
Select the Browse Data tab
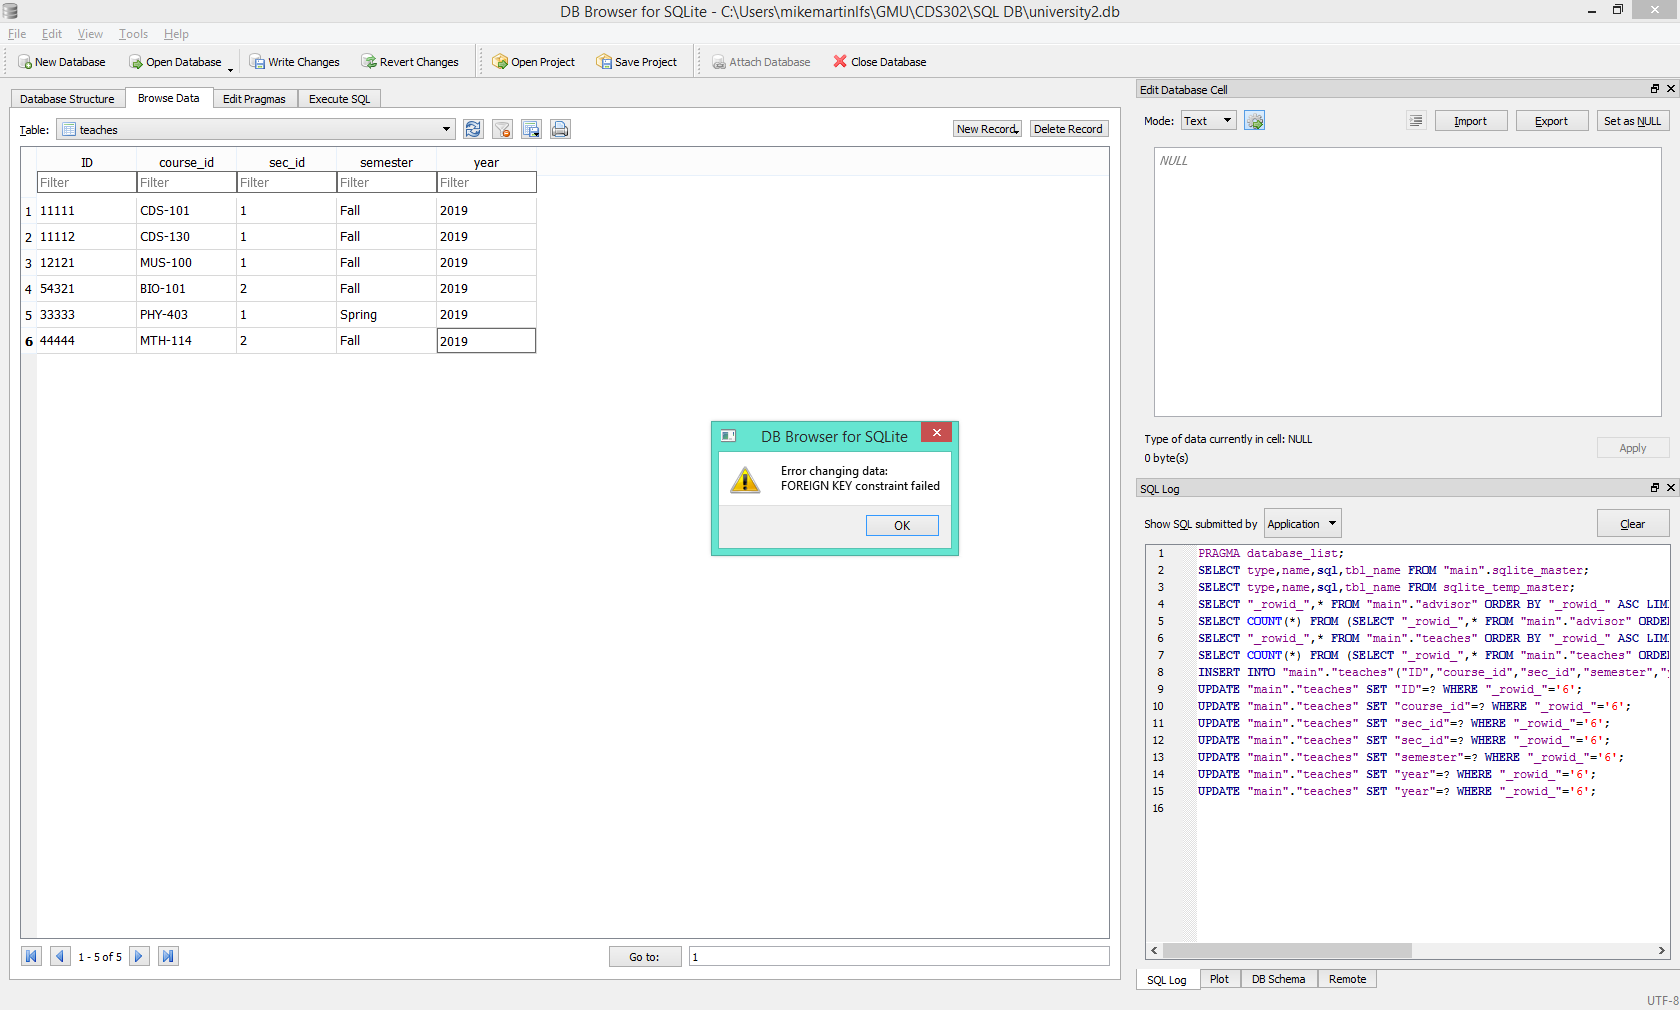tap(168, 98)
